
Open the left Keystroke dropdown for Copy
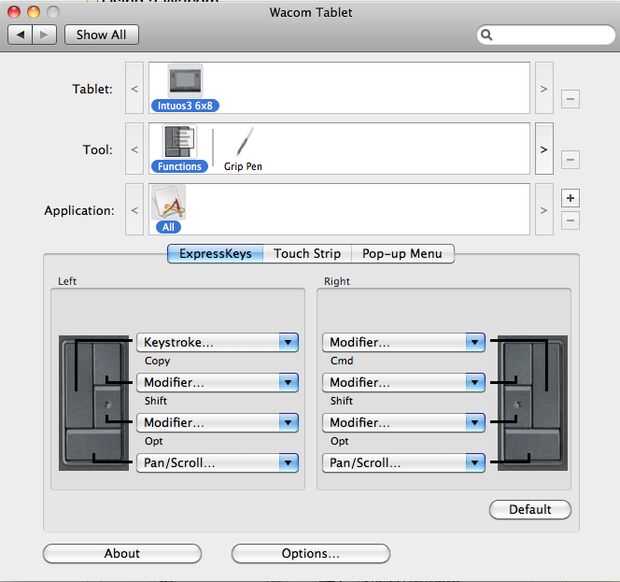217,342
